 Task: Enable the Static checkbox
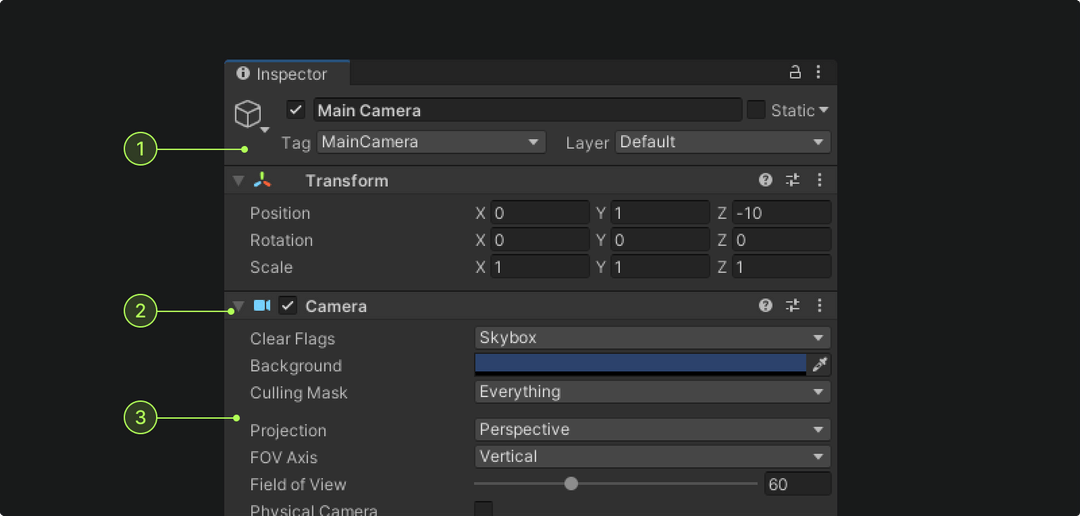[756, 110]
